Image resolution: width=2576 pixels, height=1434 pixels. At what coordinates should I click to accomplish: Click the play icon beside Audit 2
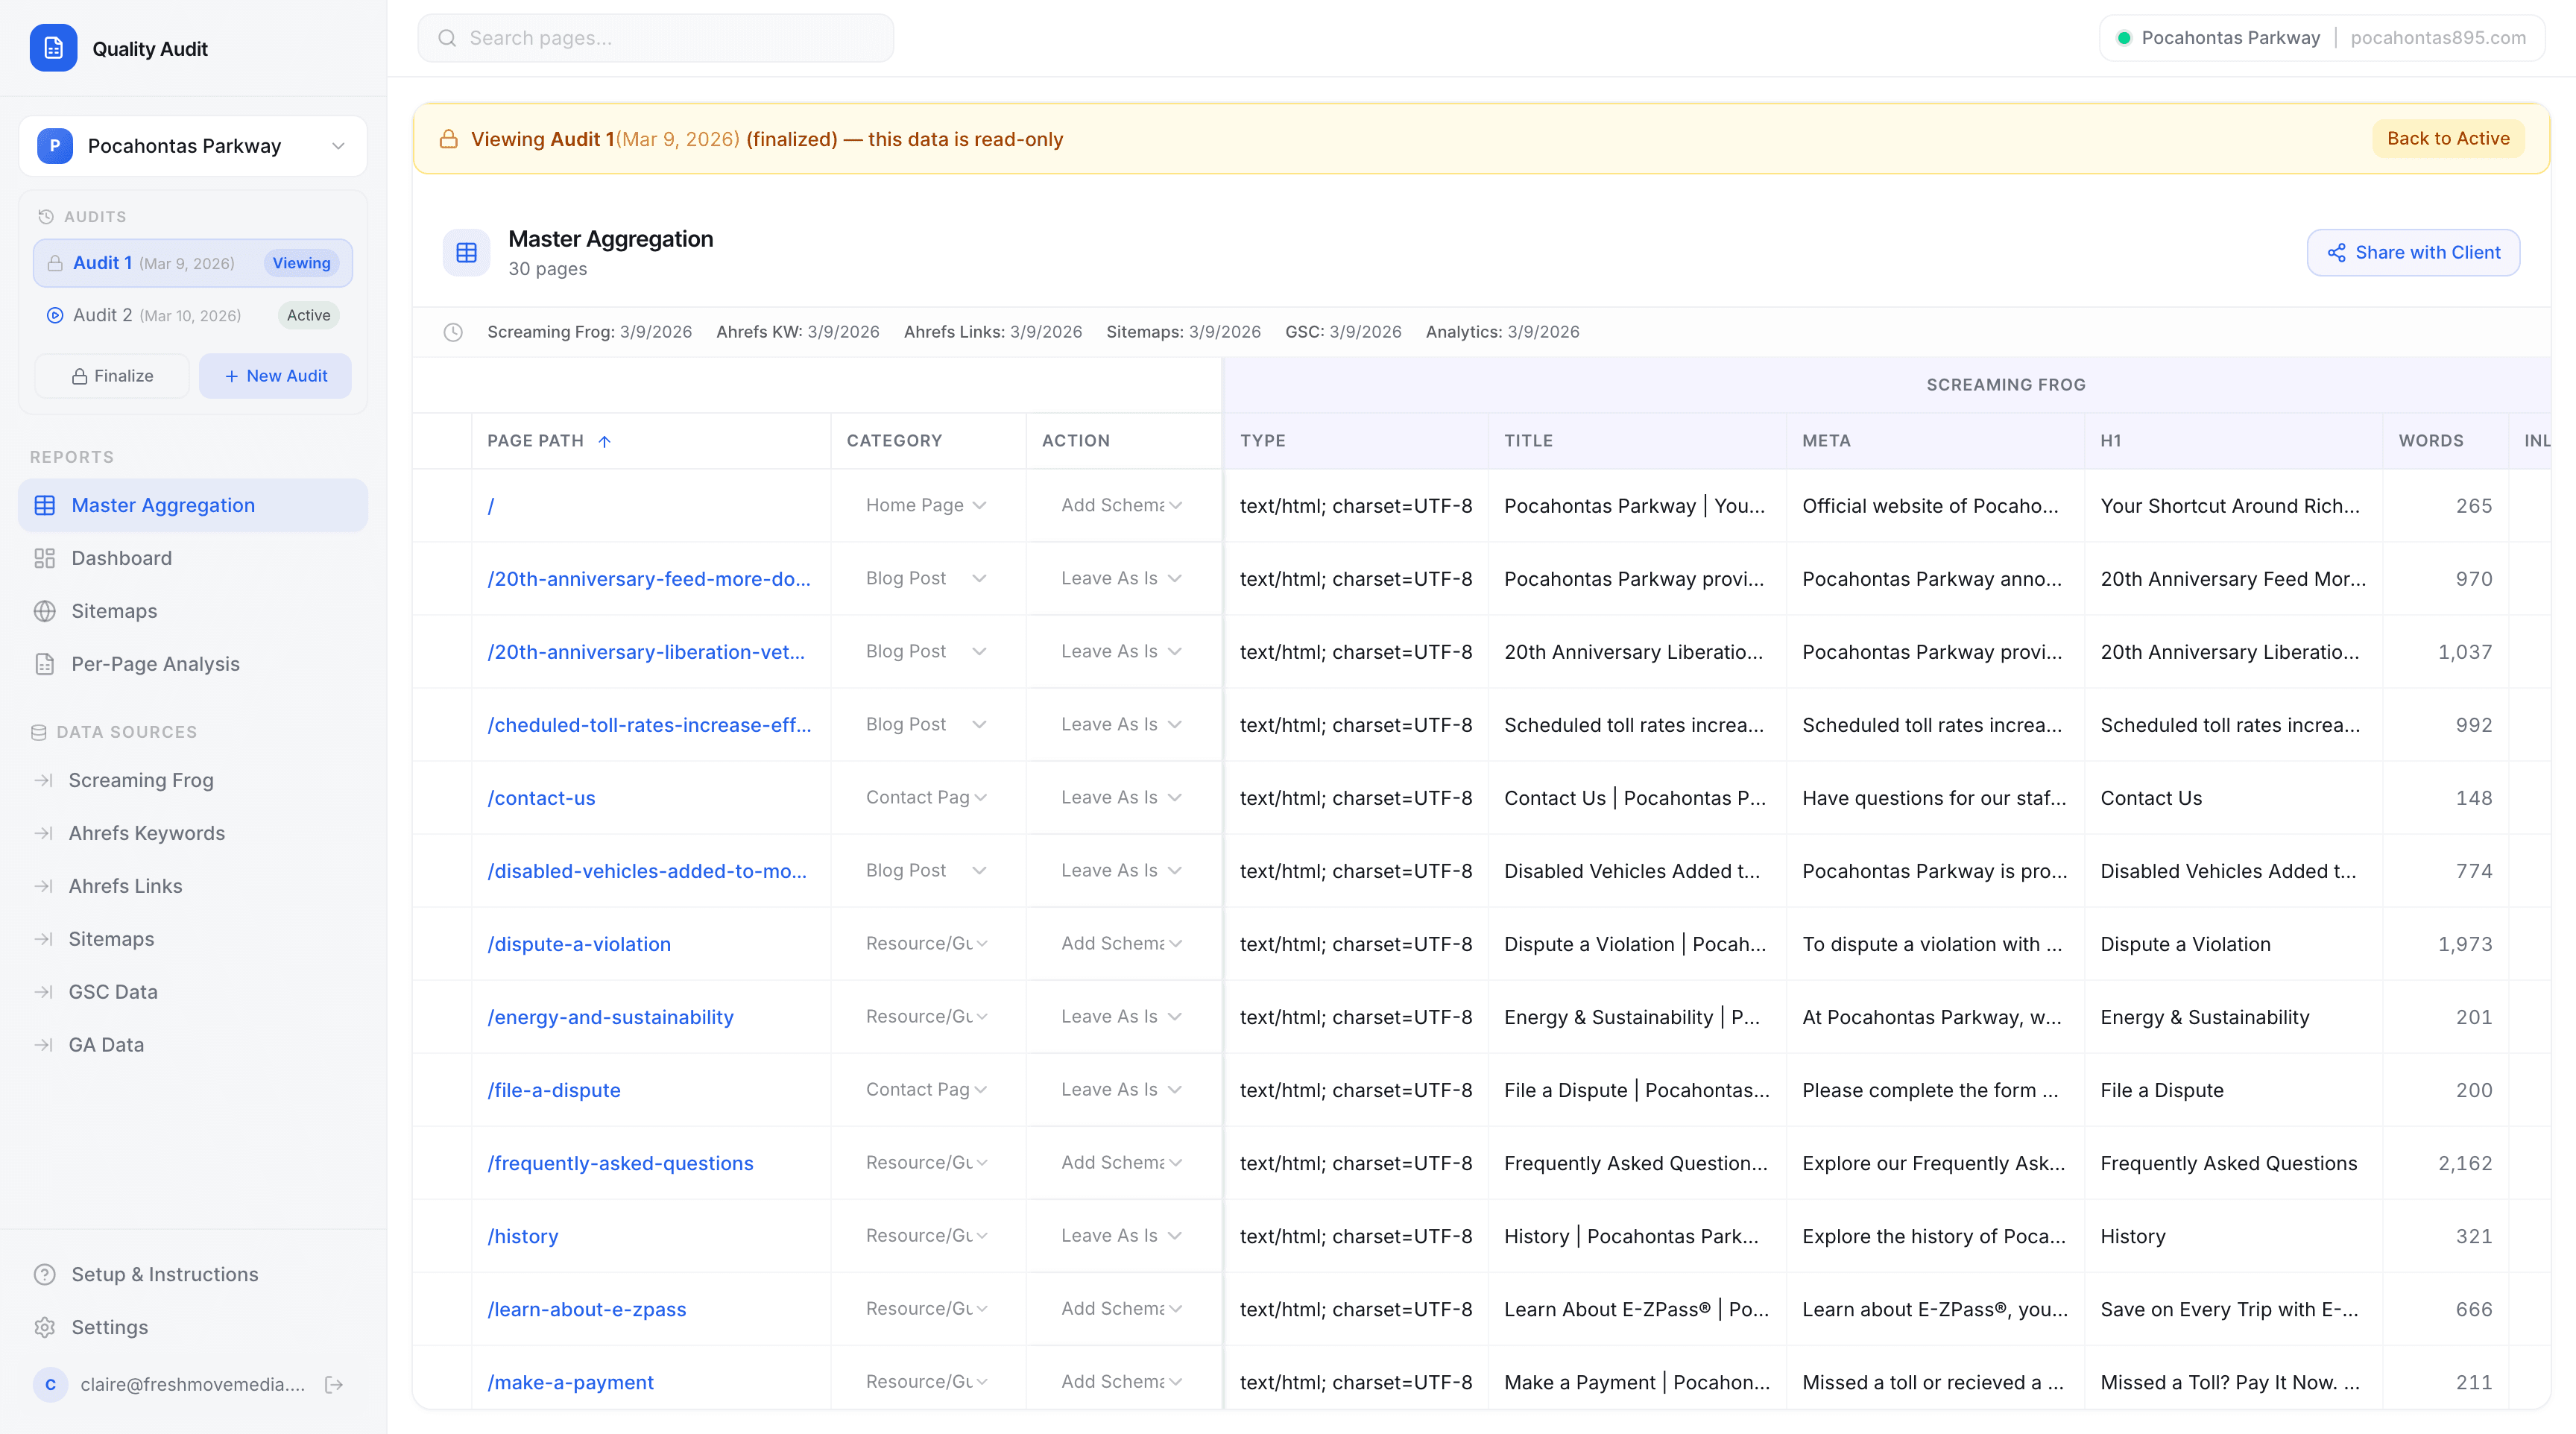pyautogui.click(x=55, y=315)
